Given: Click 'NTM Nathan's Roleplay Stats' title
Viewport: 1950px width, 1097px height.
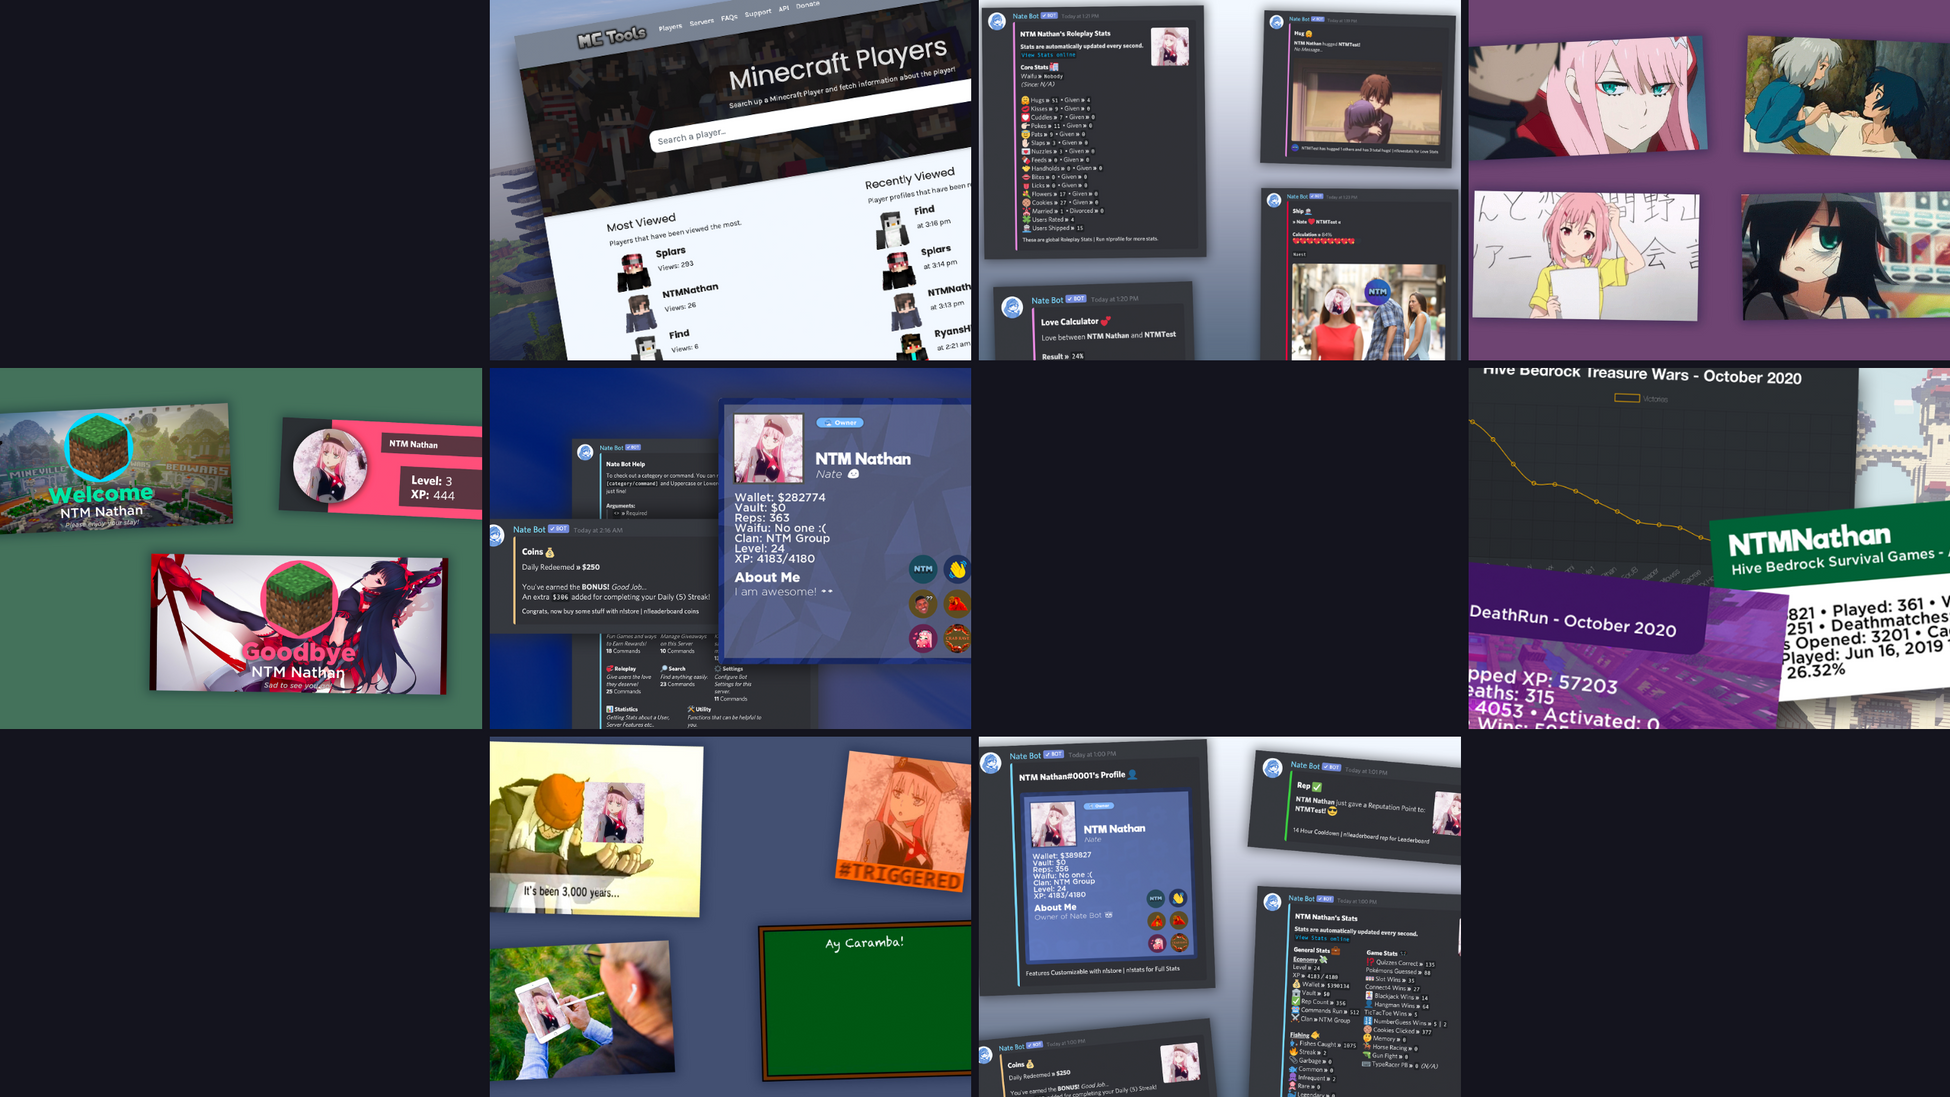Looking at the screenshot, I should [x=1065, y=34].
